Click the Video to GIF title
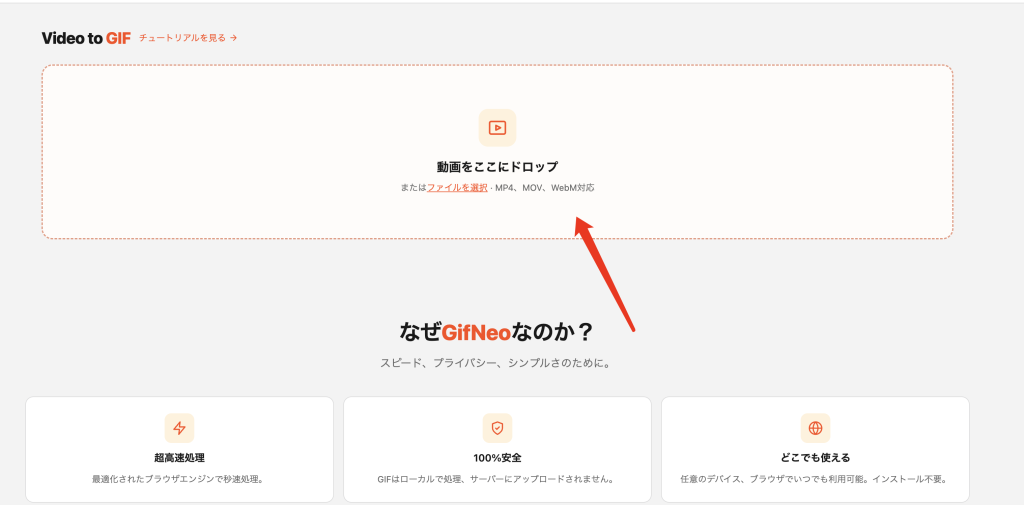Image resolution: width=1024 pixels, height=505 pixels. (86, 38)
